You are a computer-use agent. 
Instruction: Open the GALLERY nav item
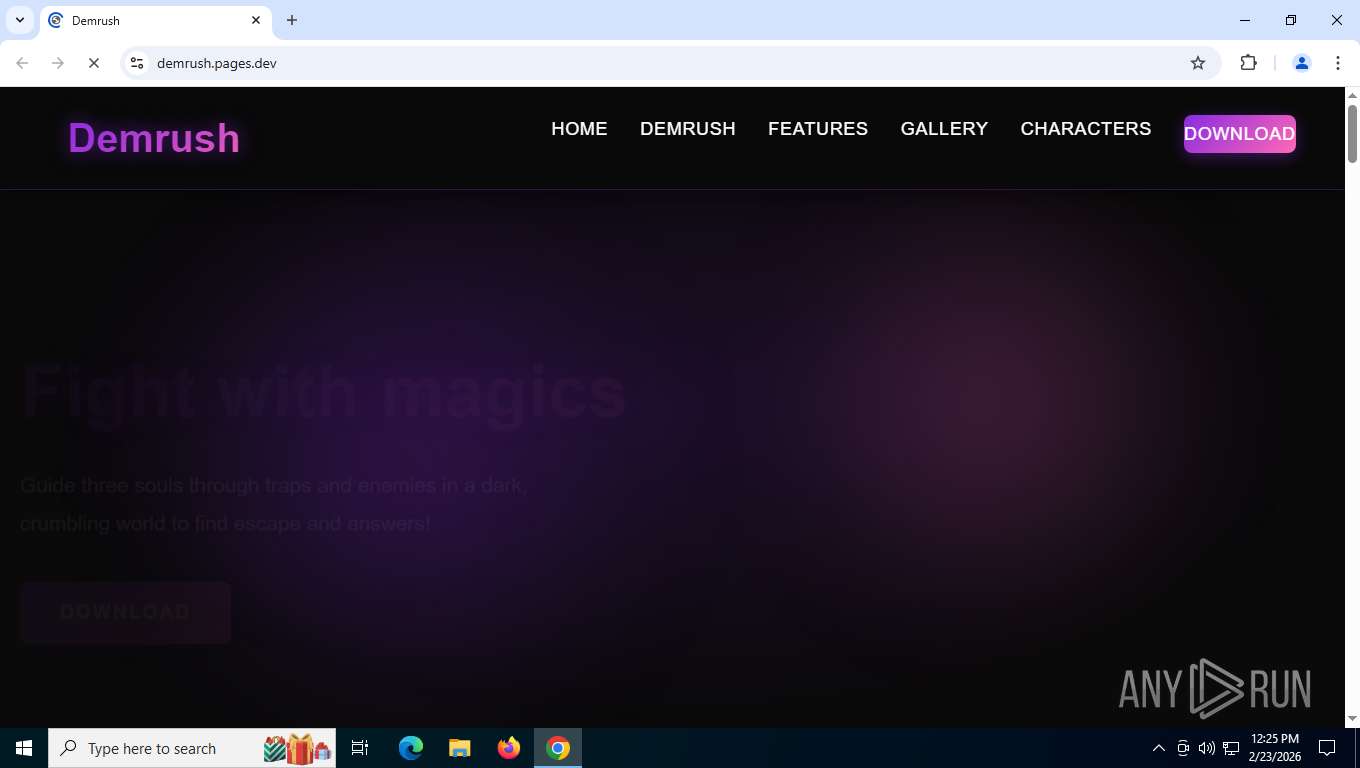[x=944, y=129]
